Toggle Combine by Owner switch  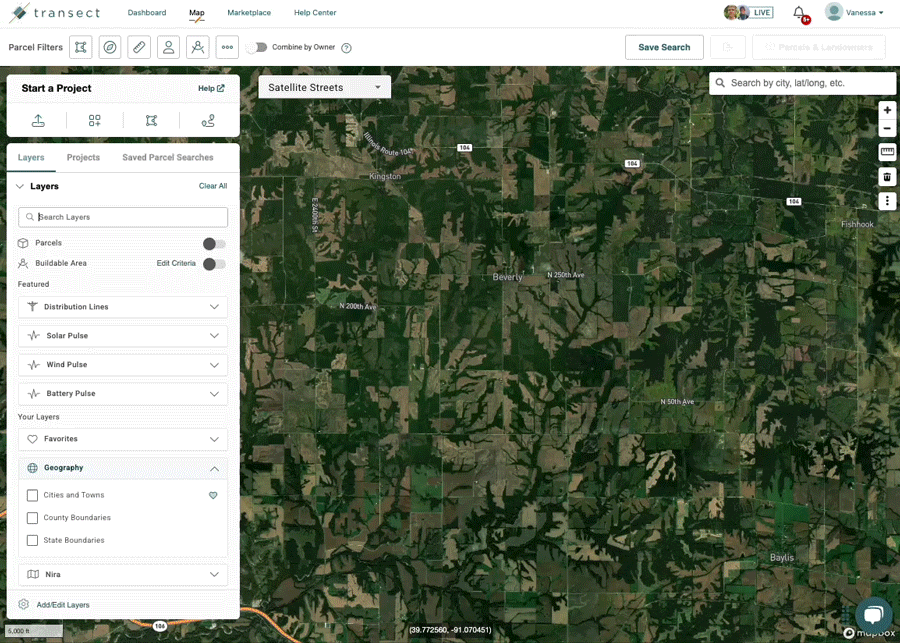tap(257, 47)
